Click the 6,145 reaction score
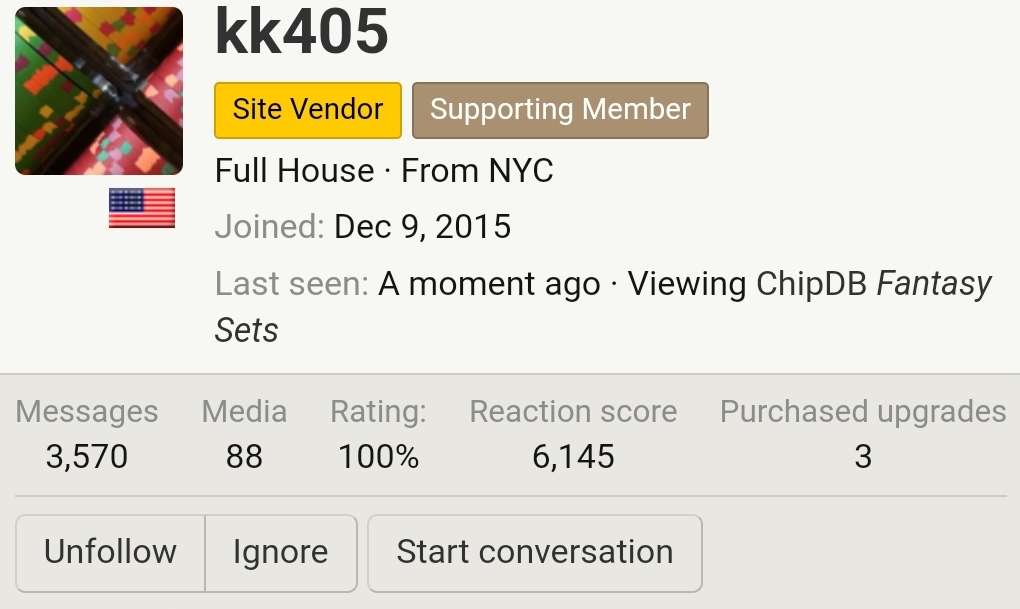 click(x=573, y=457)
